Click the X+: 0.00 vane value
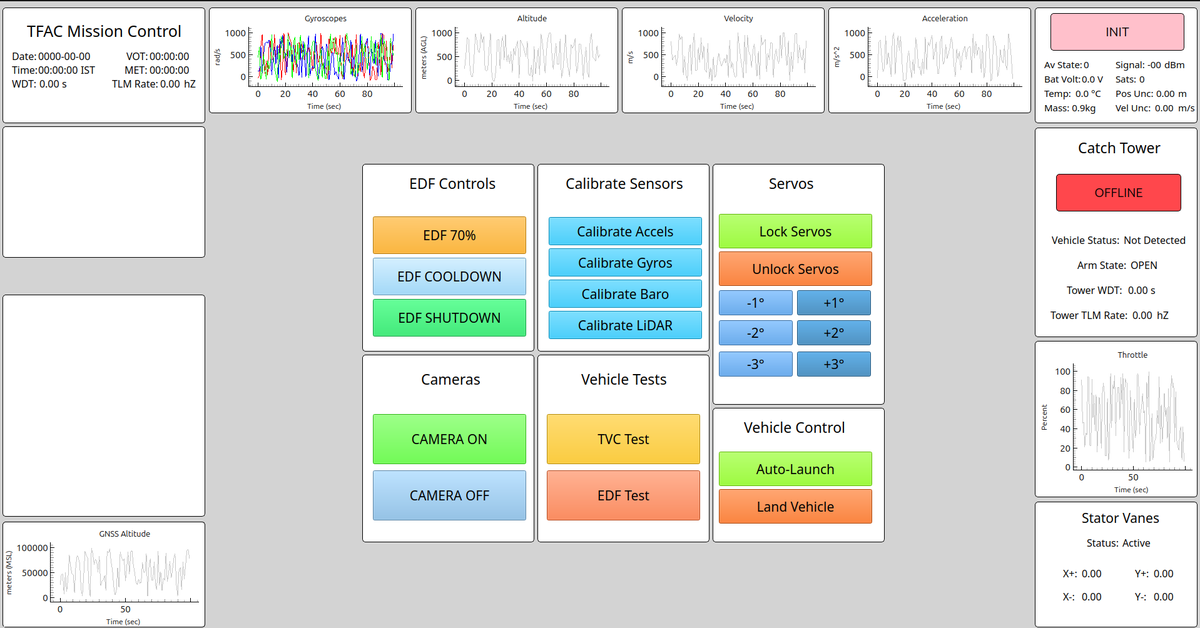The width and height of the screenshot is (1200, 628). point(1082,574)
